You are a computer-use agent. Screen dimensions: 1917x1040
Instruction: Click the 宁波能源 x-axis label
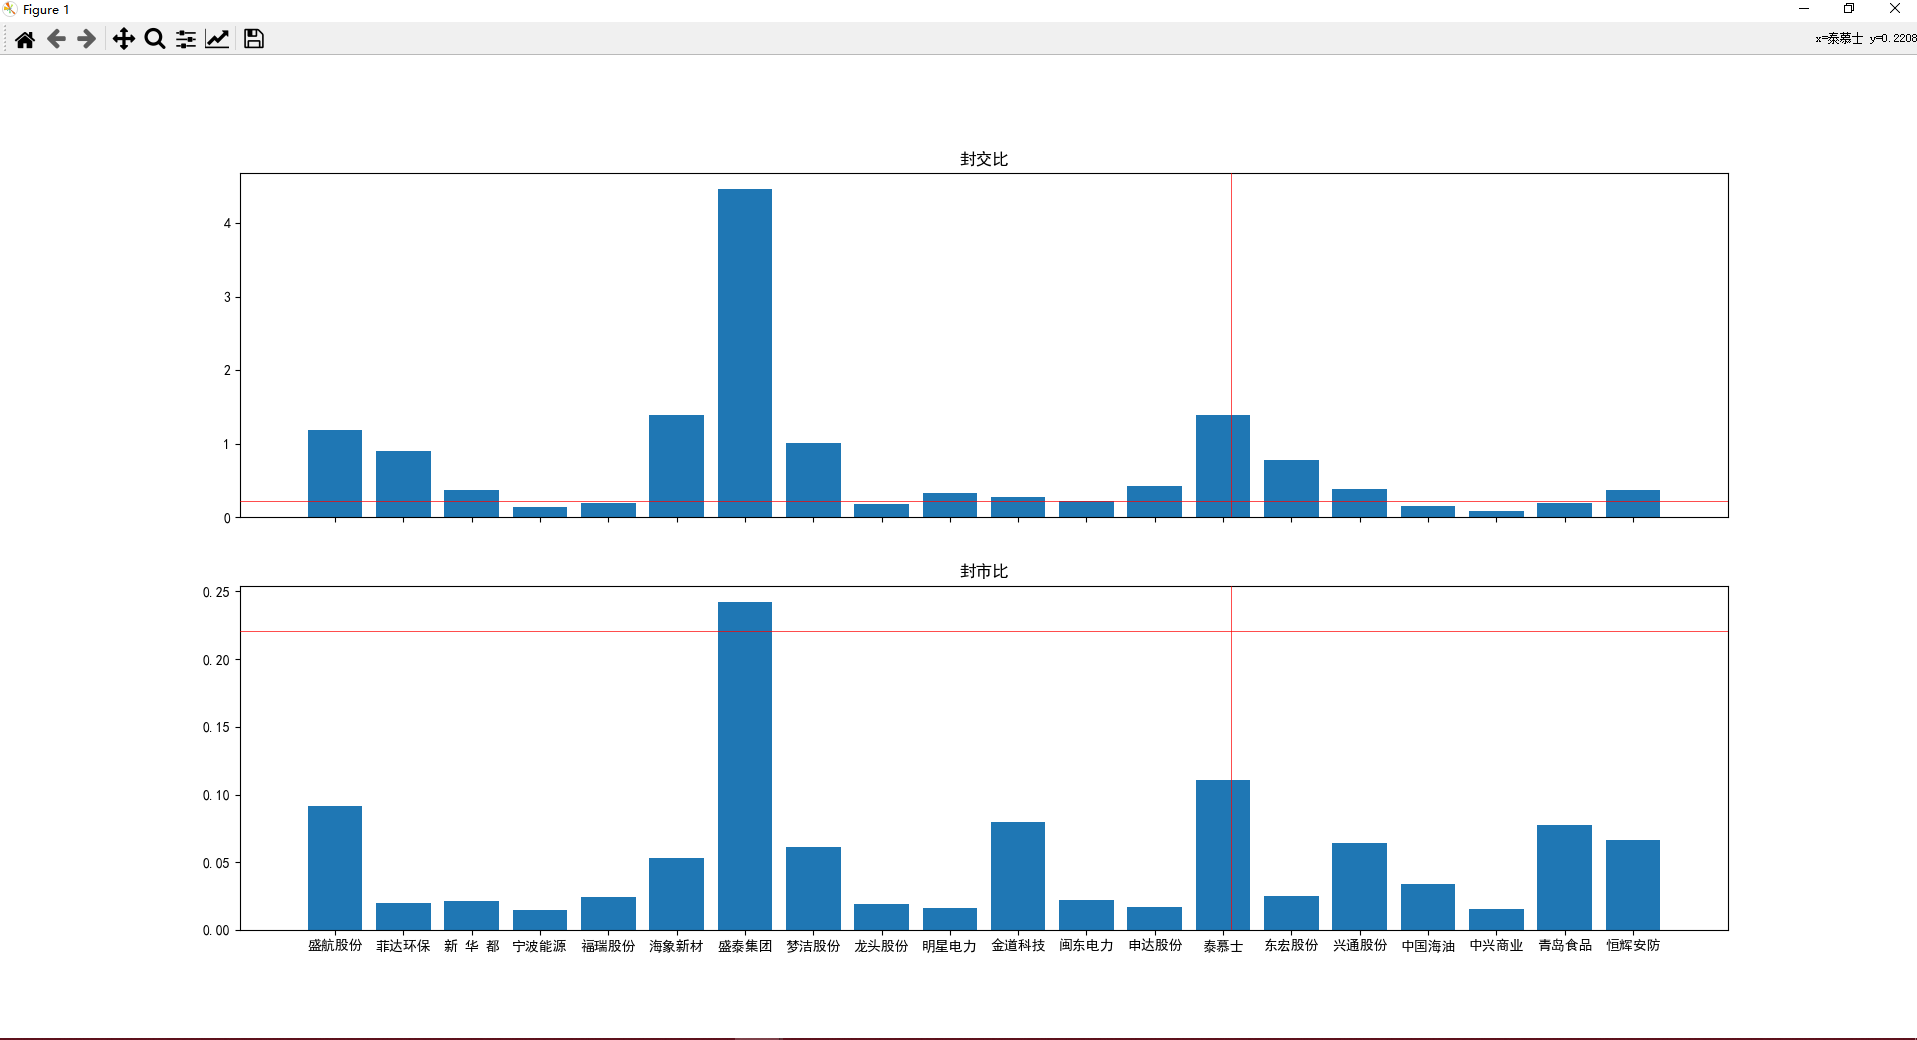[540, 945]
